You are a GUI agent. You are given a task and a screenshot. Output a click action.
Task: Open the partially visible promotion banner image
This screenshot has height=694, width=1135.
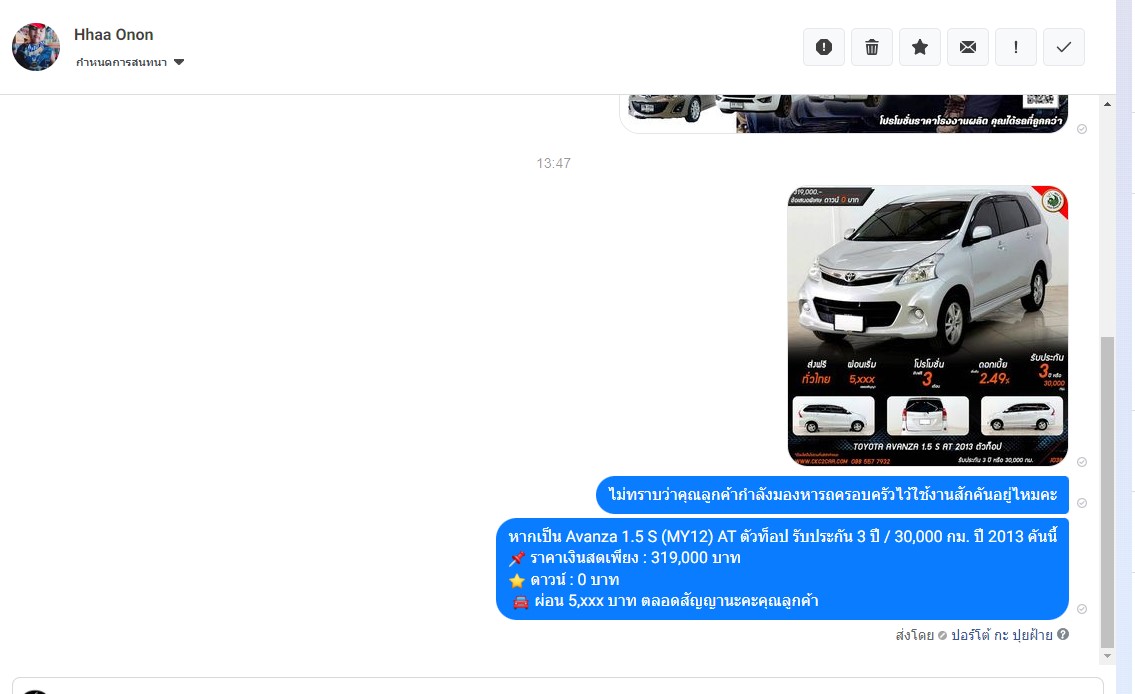tap(844, 114)
